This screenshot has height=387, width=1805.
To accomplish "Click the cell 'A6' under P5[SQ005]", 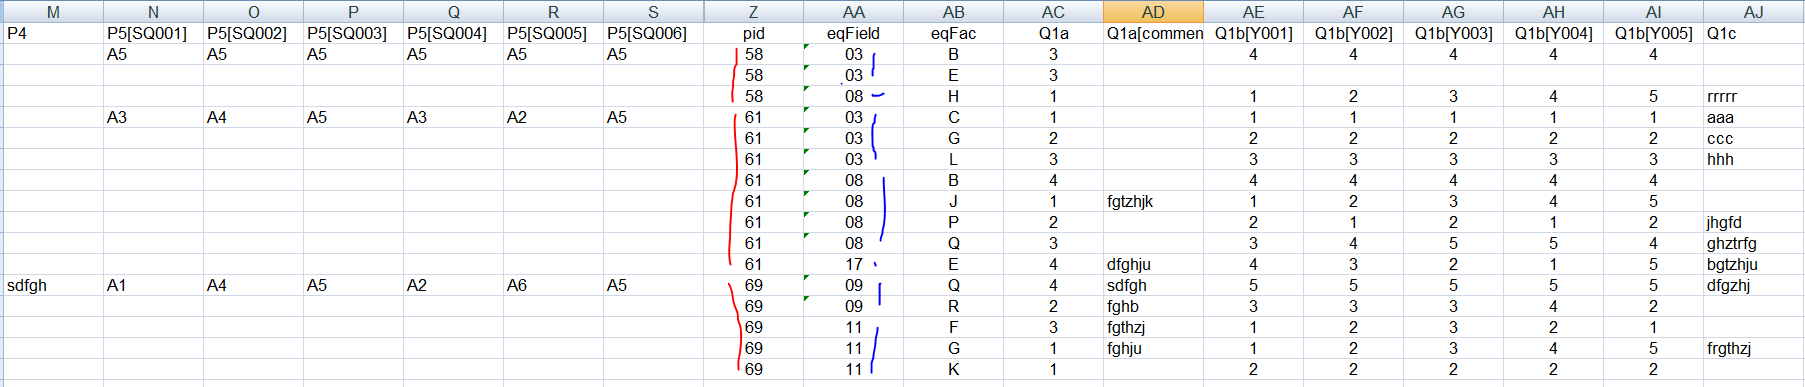I will coord(553,285).
